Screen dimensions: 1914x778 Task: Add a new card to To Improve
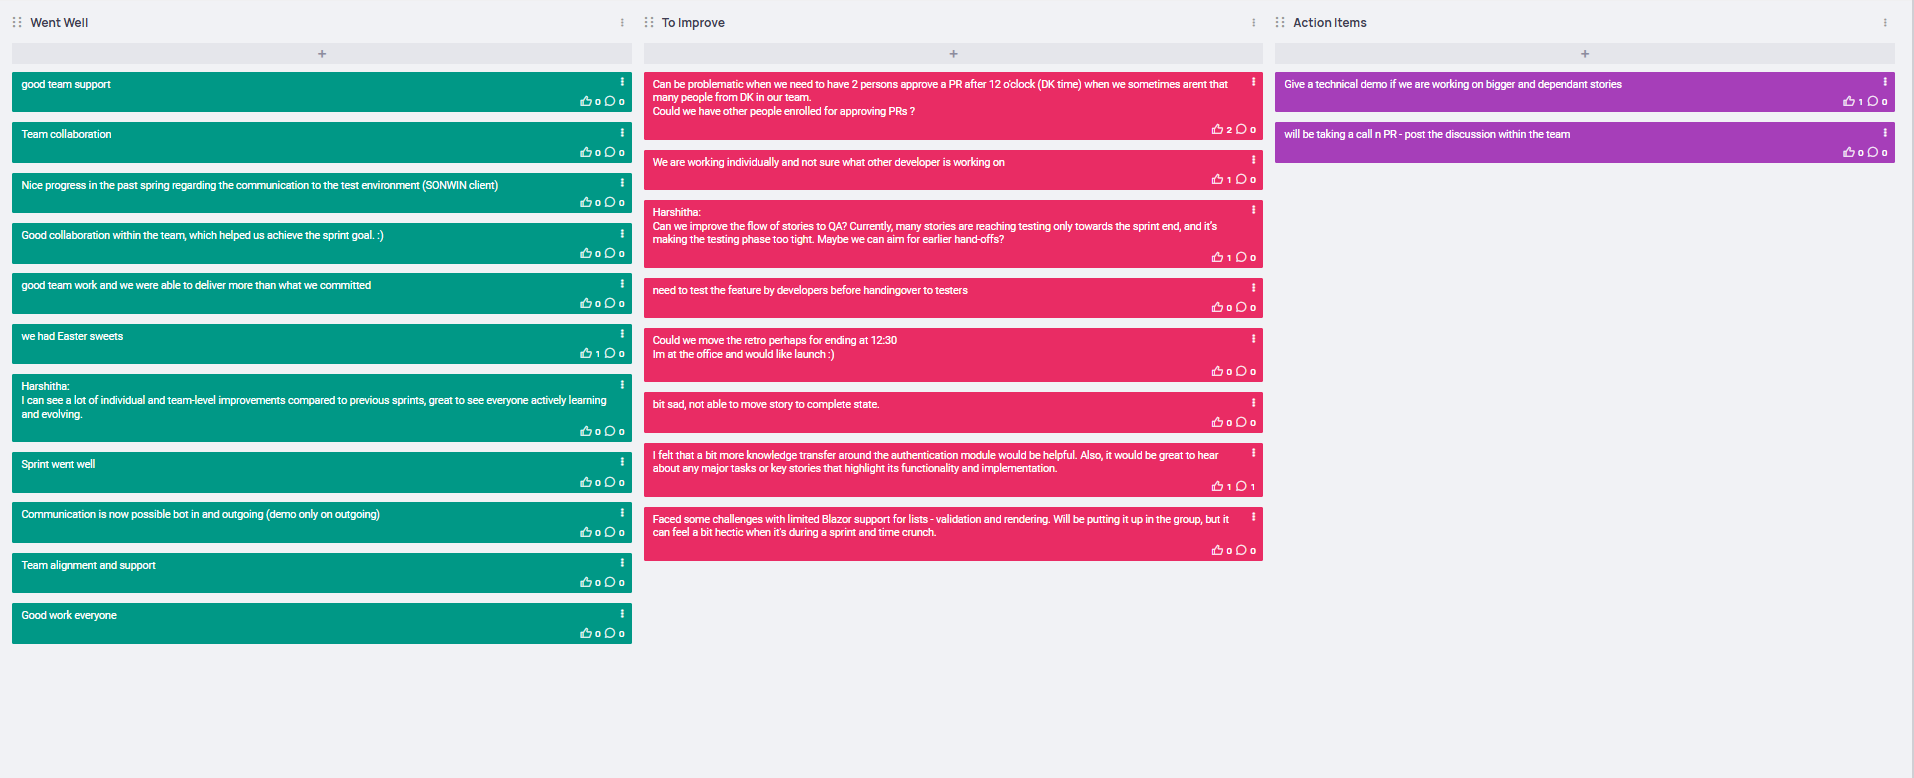point(953,53)
